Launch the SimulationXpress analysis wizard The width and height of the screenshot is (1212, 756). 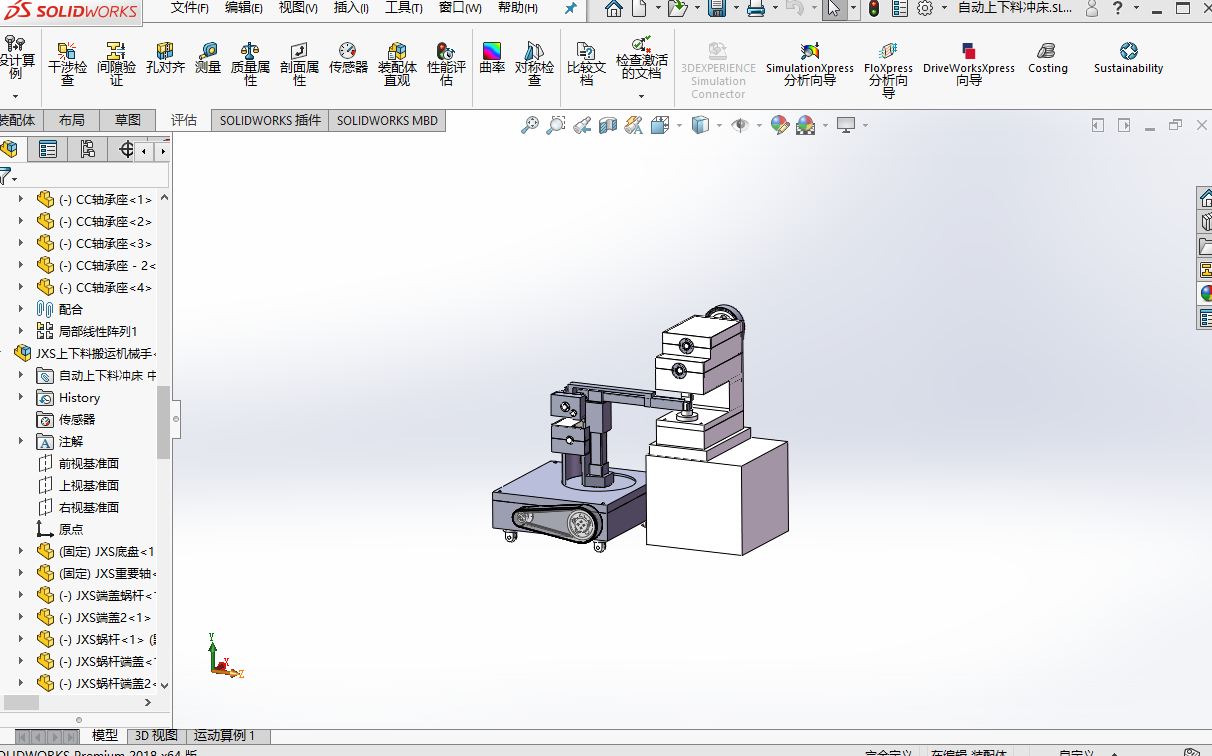809,64
